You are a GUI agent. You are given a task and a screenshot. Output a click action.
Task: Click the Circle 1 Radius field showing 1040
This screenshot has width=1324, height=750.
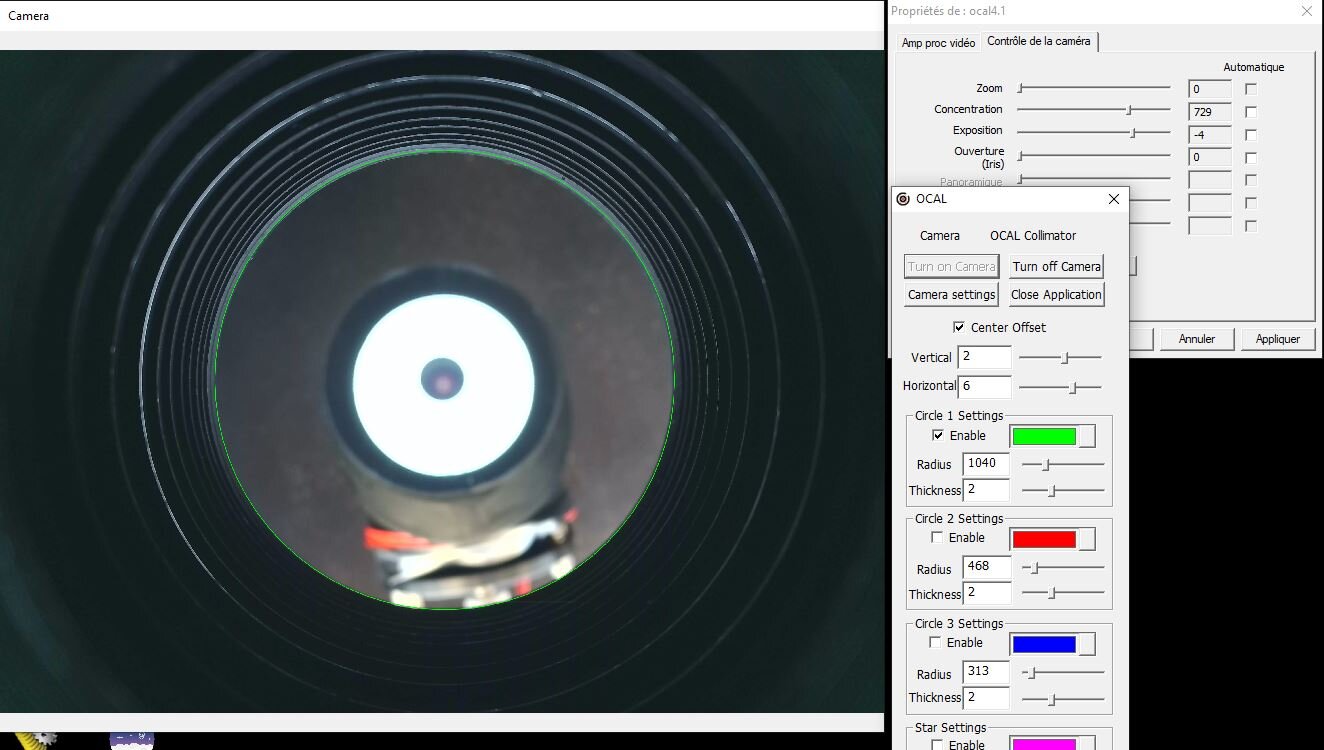point(986,463)
